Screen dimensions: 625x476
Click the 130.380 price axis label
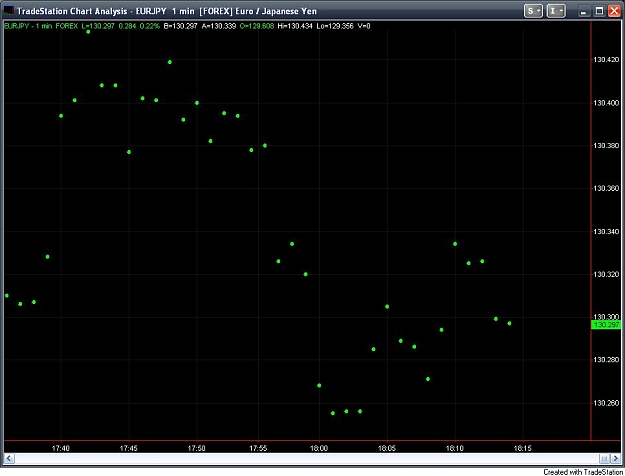click(606, 146)
